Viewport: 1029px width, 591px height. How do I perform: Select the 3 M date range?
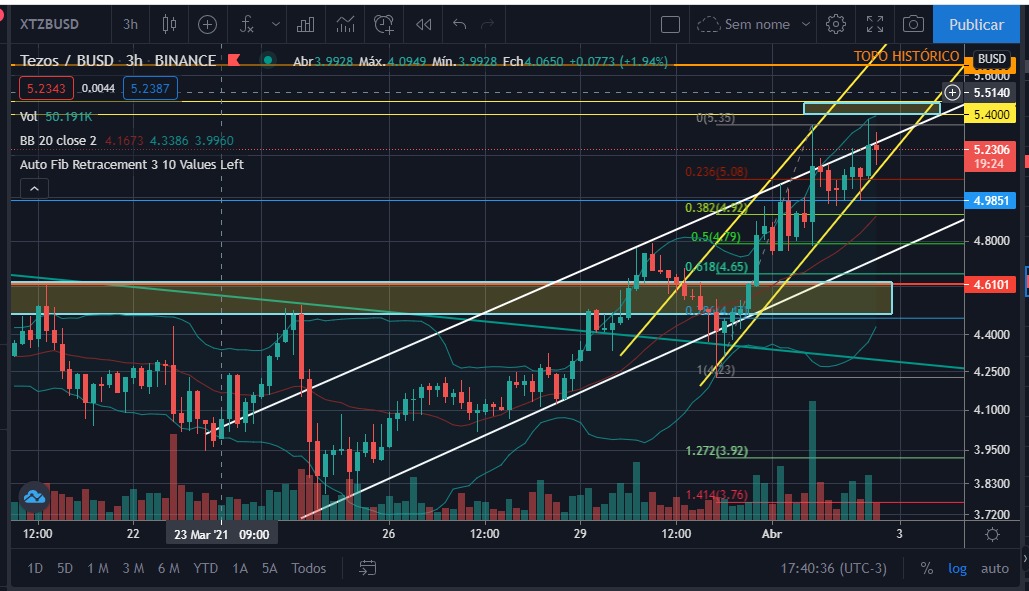133,568
